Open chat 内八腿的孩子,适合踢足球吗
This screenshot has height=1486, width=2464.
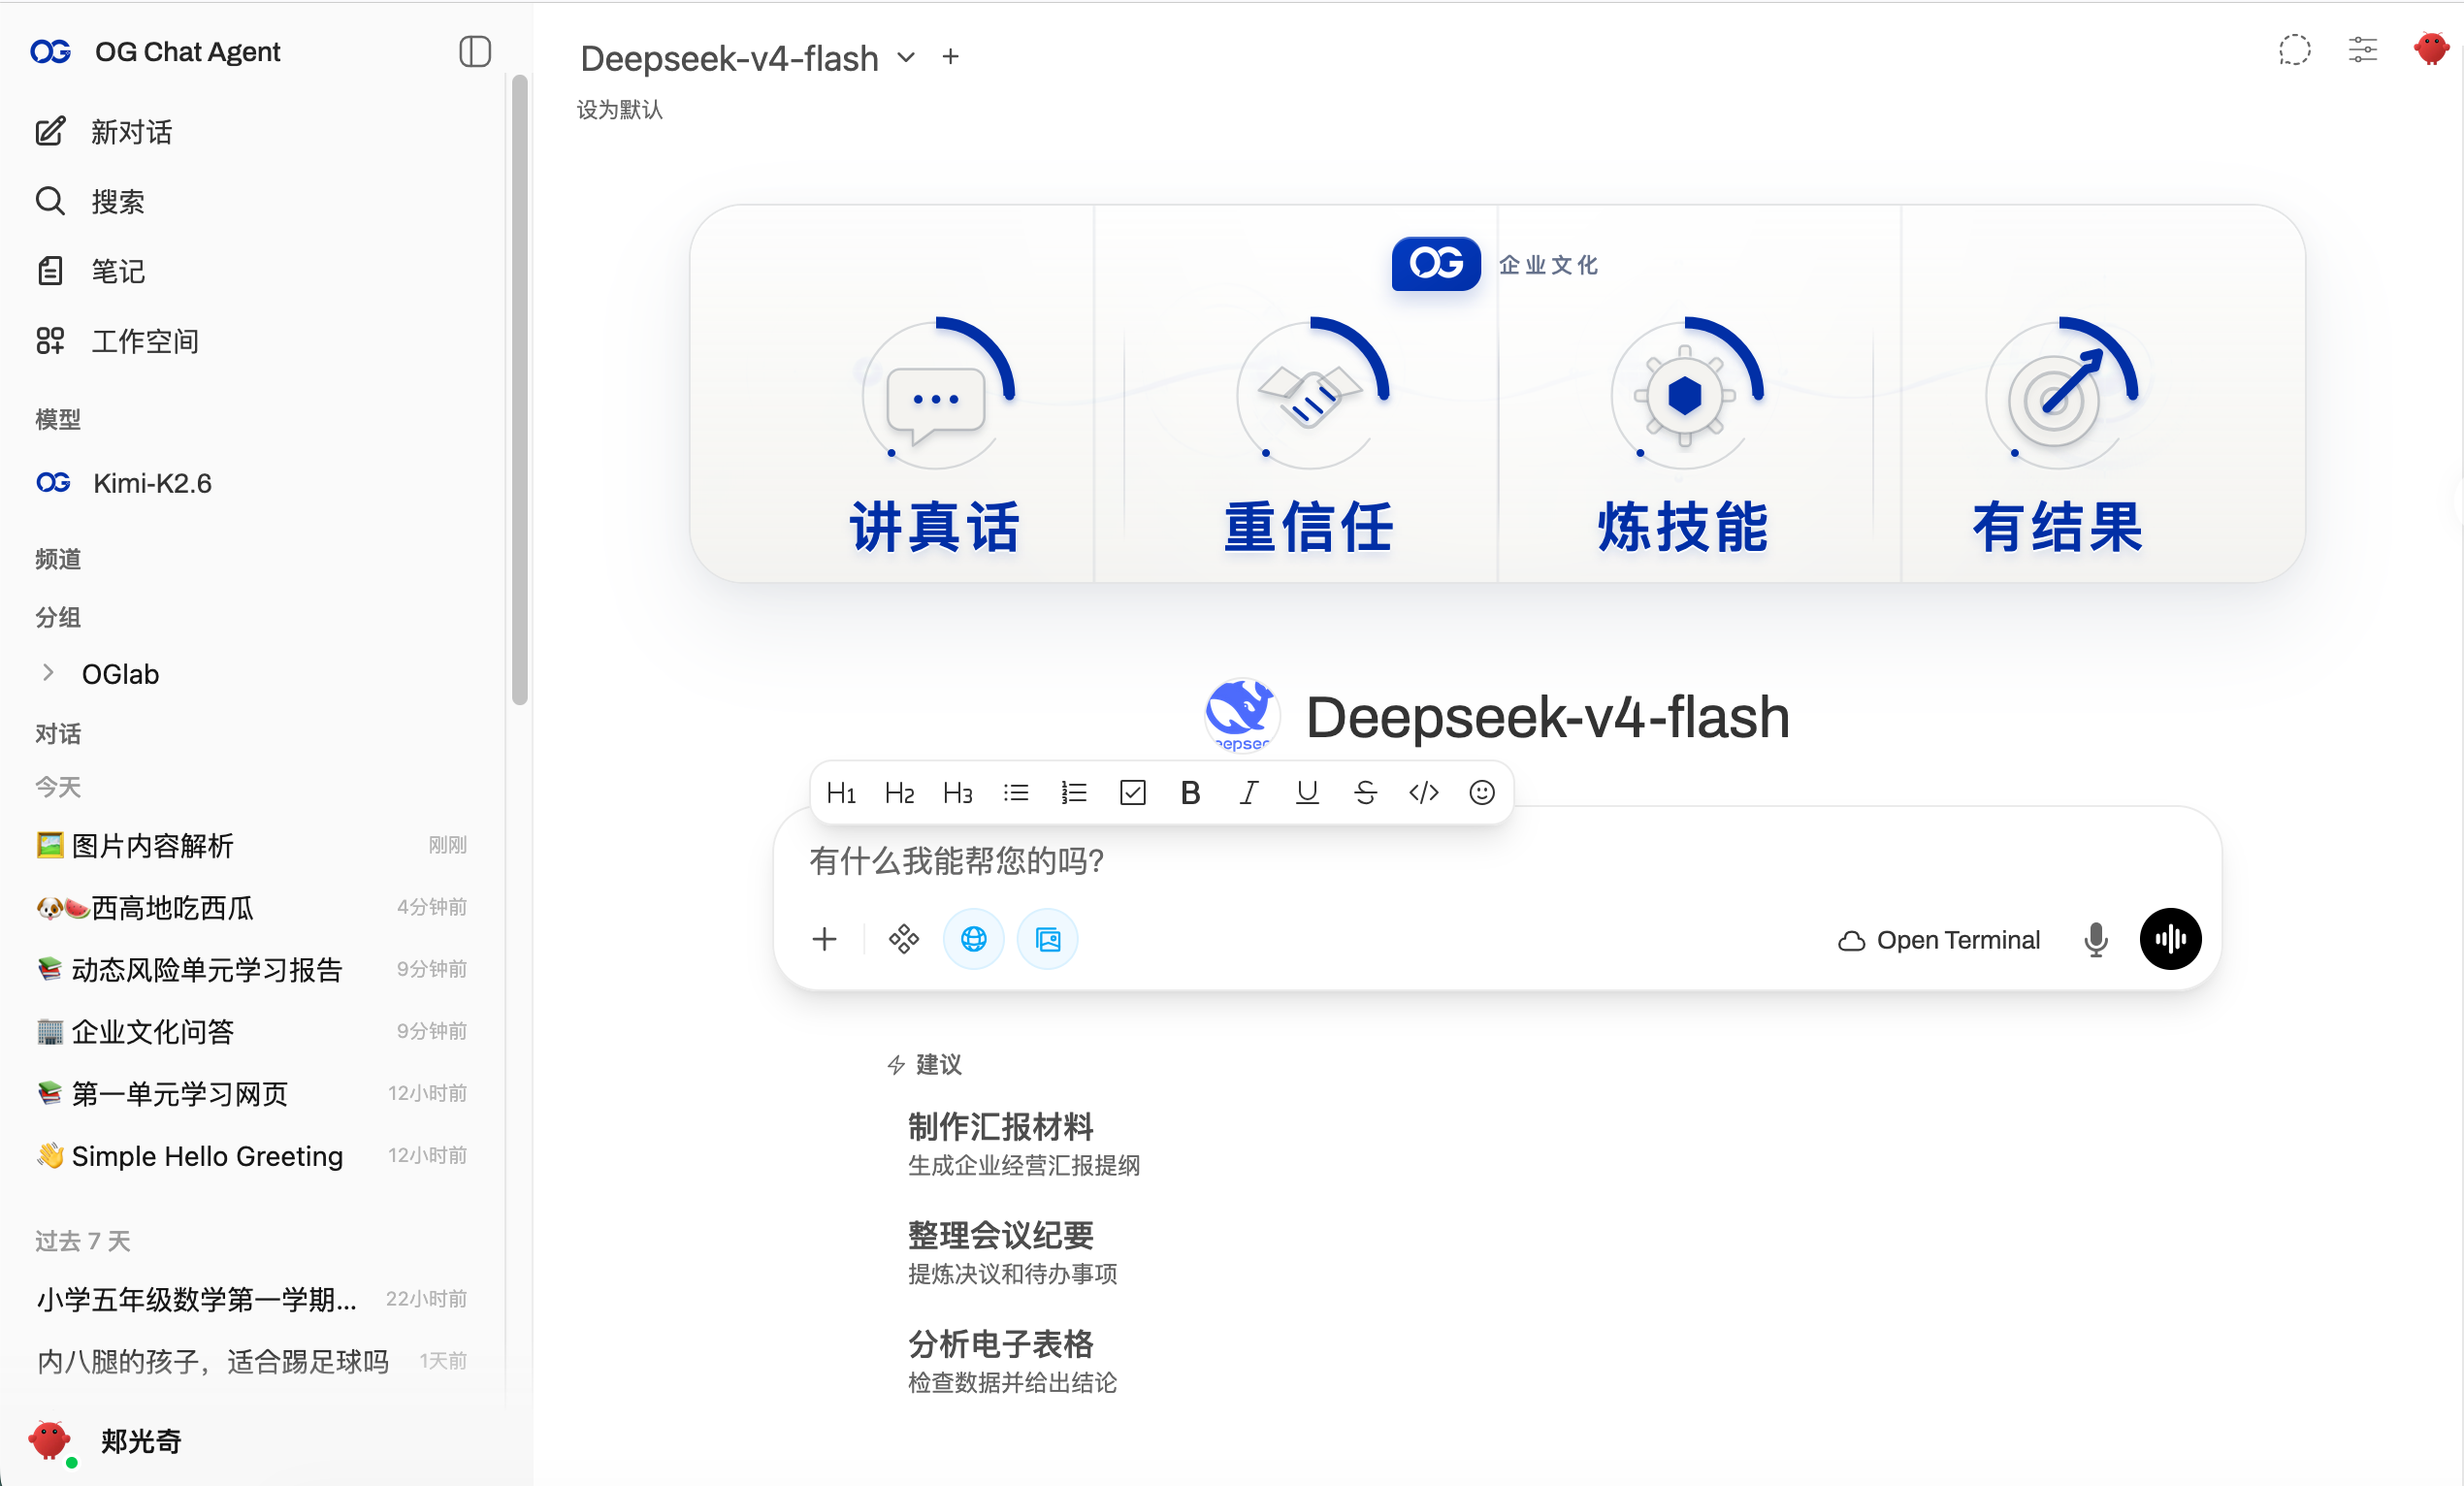pos(252,1361)
